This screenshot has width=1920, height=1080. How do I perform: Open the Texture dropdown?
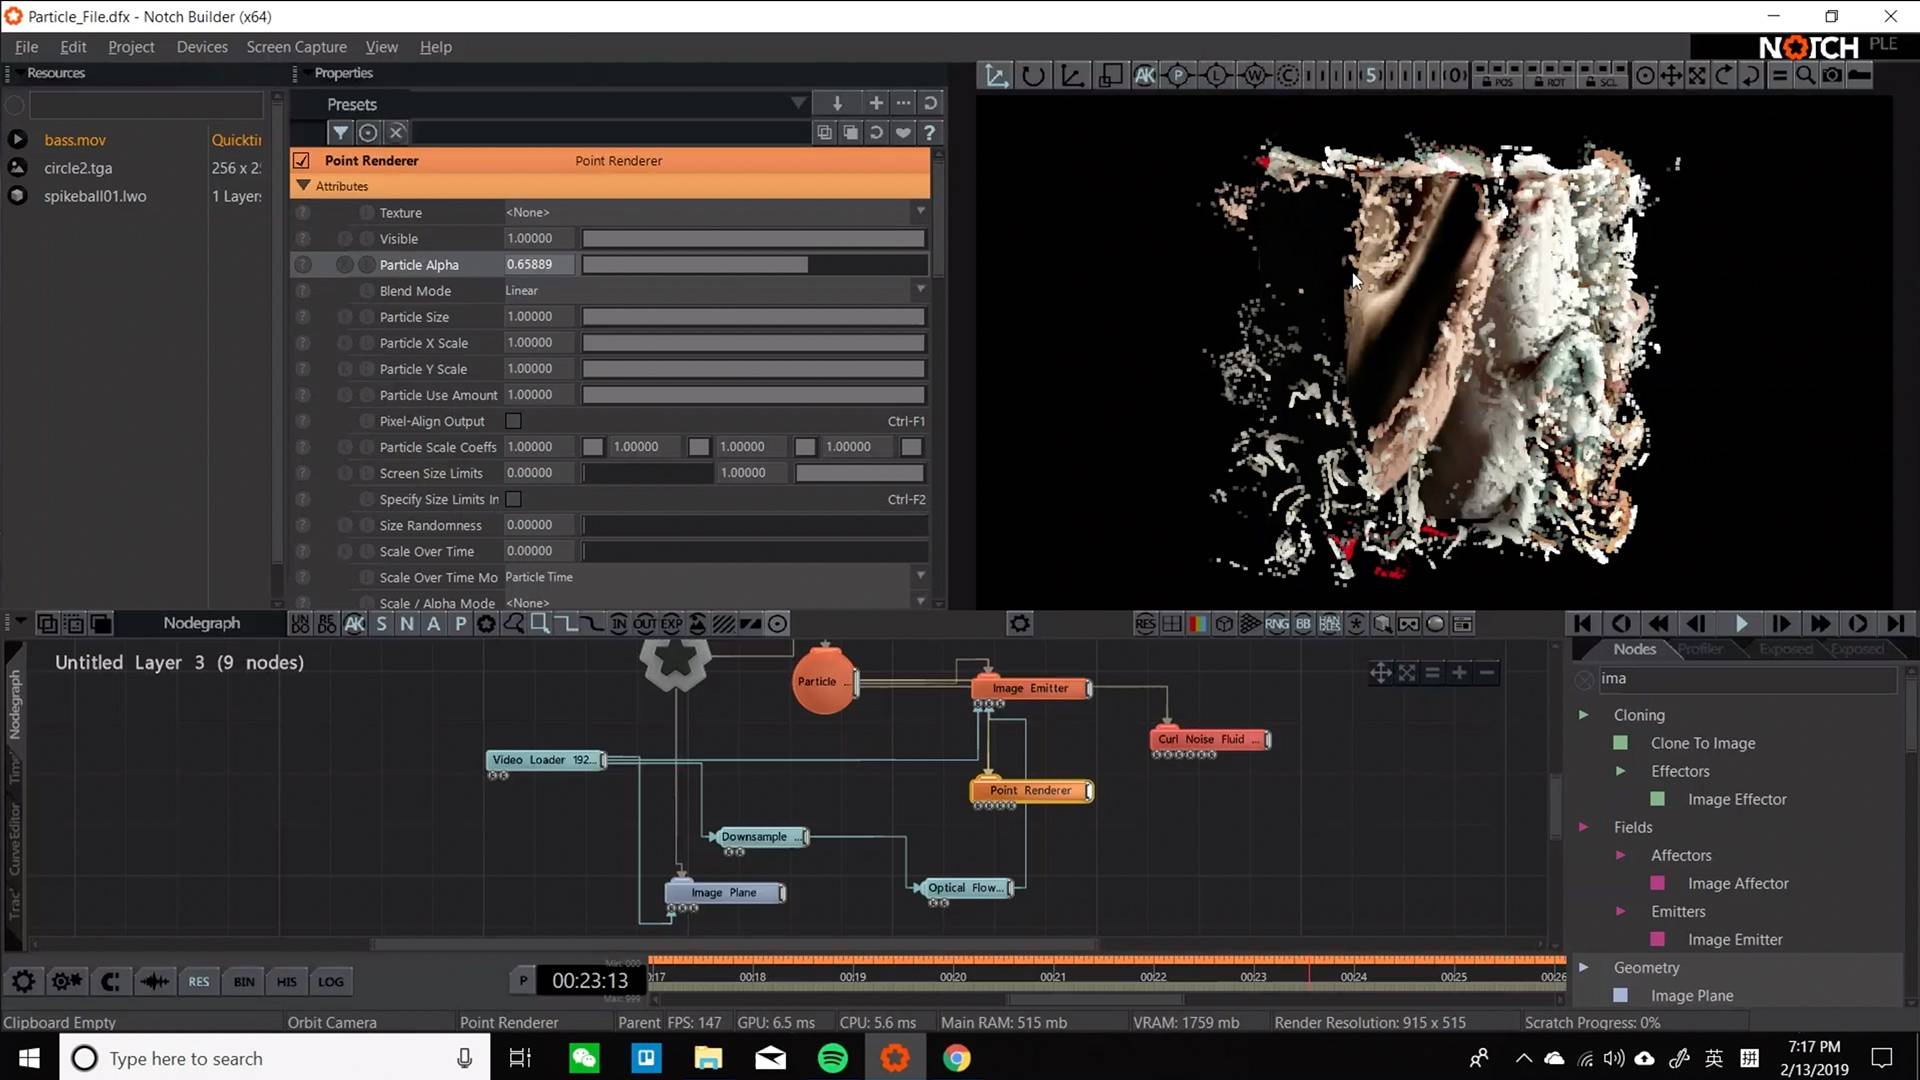[x=716, y=212]
